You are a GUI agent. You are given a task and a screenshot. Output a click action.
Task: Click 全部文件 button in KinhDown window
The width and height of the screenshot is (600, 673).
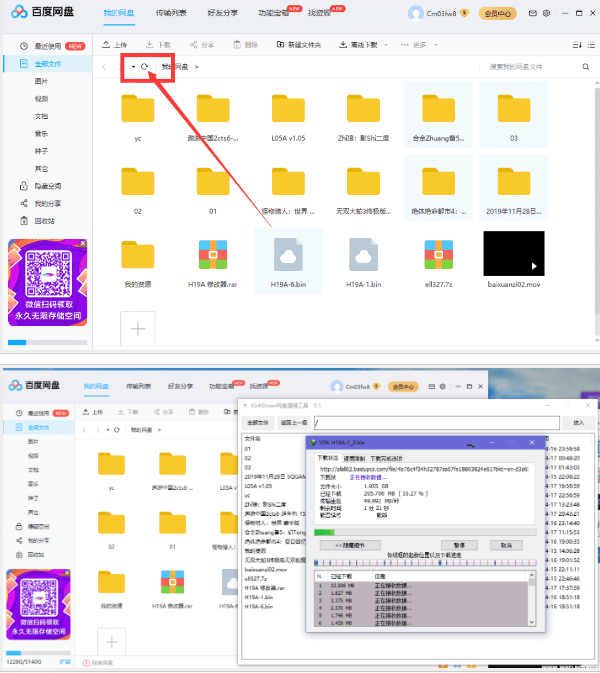(x=258, y=423)
